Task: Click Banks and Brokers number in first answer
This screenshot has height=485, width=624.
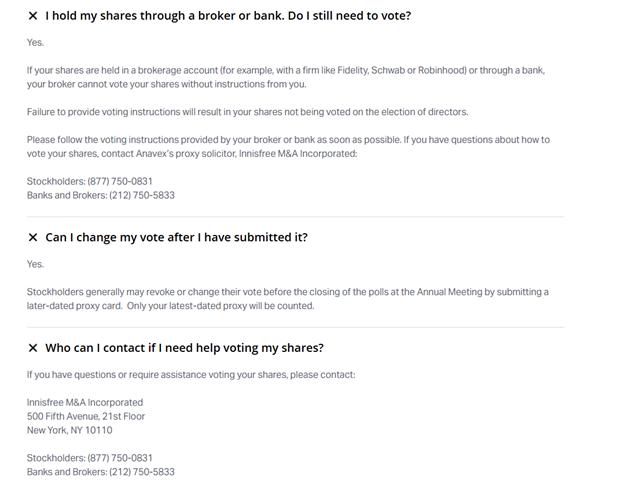Action: (x=142, y=195)
